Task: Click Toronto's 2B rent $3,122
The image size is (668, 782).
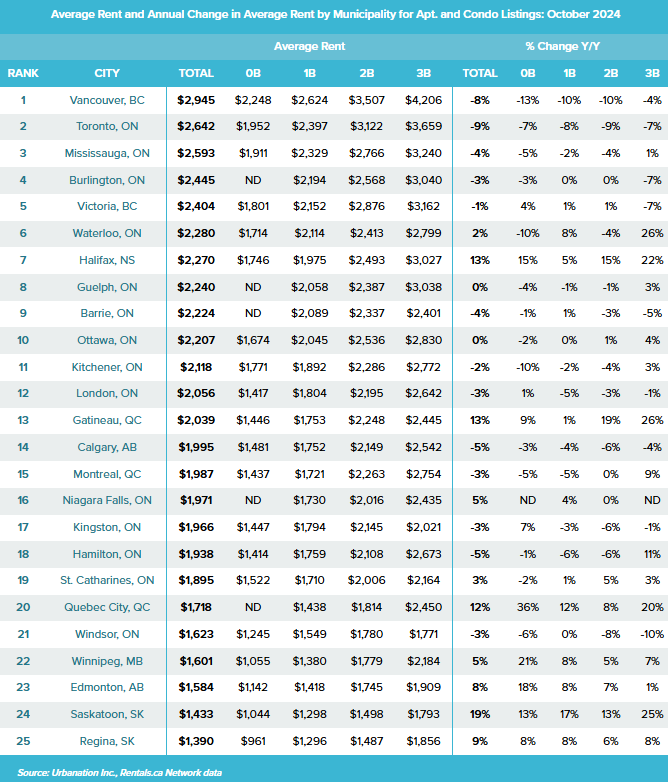Action: click(367, 126)
